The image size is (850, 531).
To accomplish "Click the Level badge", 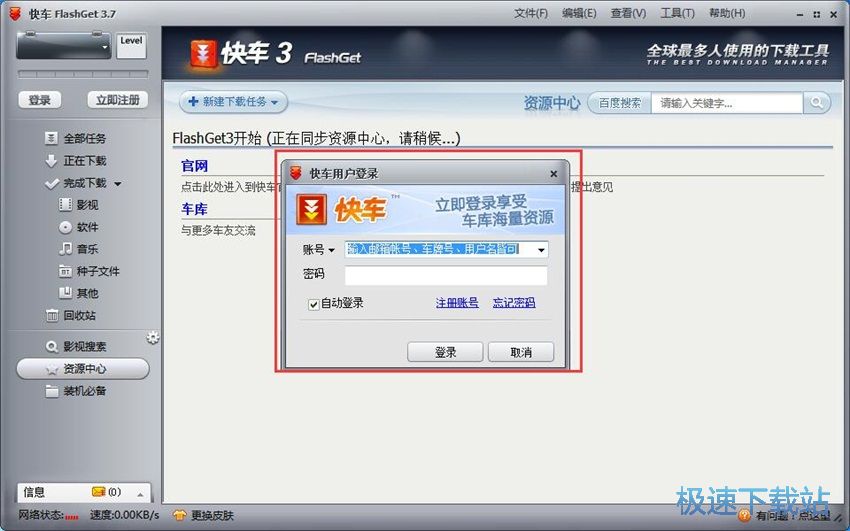I will coord(131,46).
